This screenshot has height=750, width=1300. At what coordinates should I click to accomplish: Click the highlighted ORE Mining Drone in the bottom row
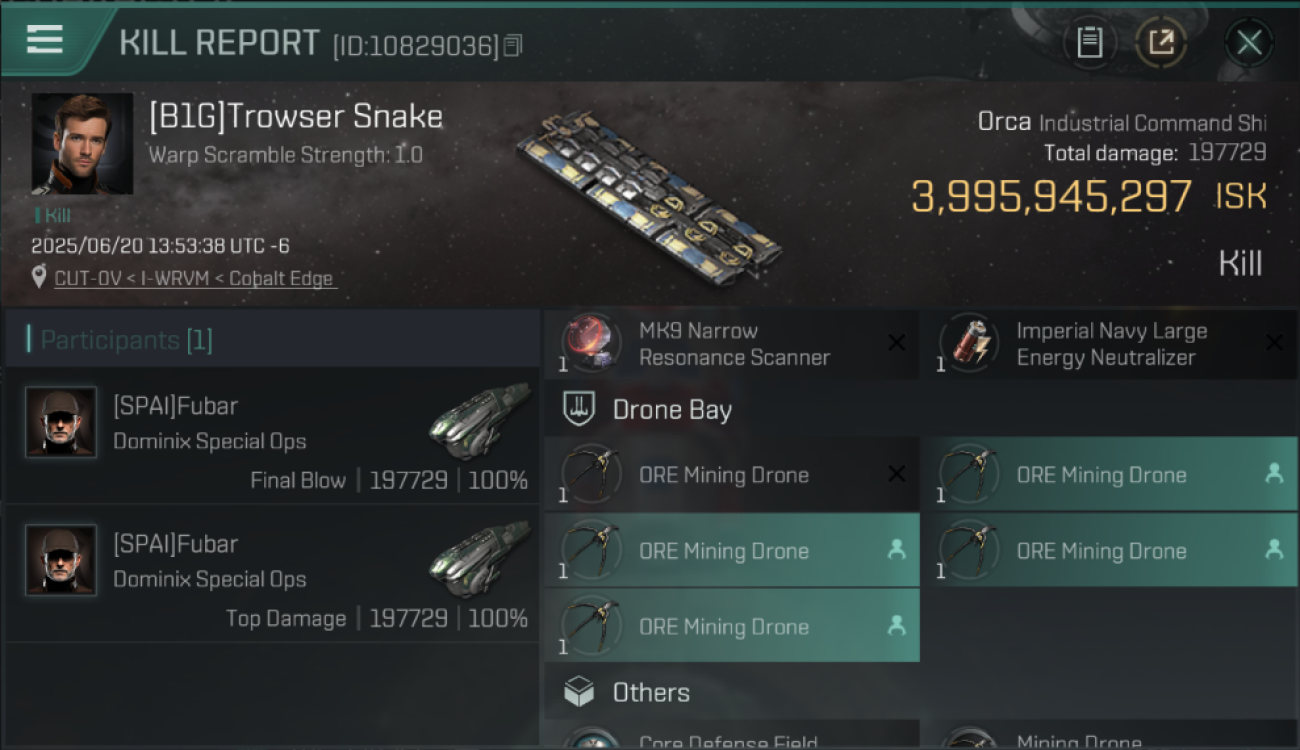(731, 627)
